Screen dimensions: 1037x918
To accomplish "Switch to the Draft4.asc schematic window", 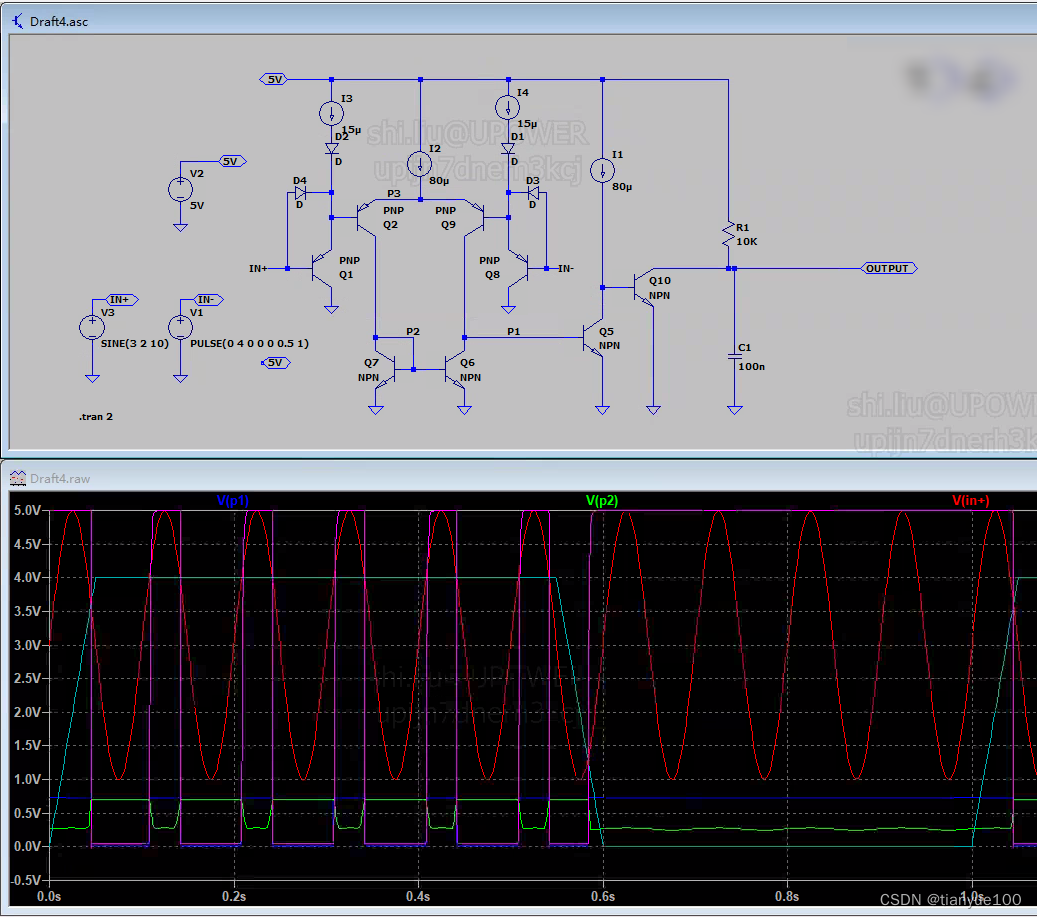I will 400,21.
